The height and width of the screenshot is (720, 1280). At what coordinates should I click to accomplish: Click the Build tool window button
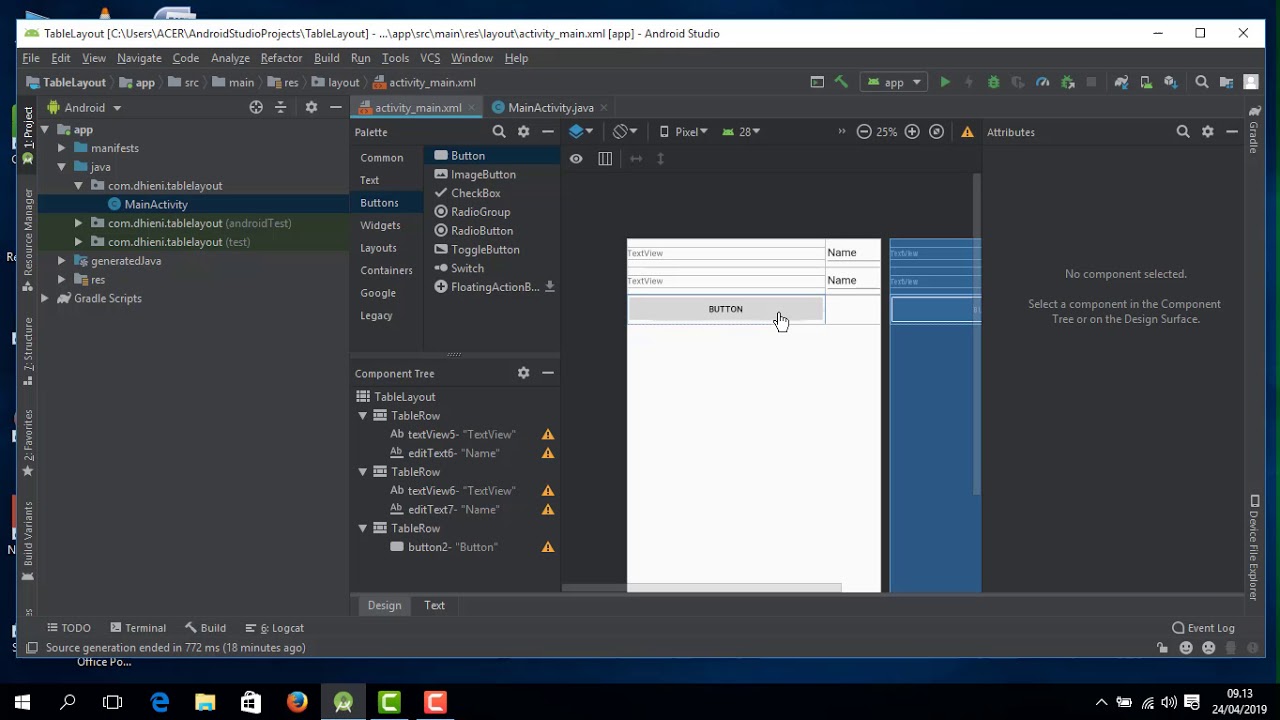[205, 628]
